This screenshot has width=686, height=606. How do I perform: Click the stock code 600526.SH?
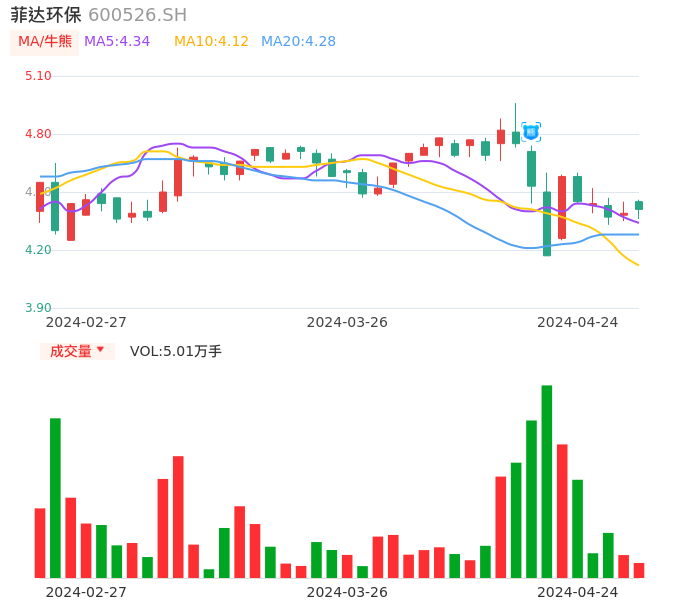(137, 15)
